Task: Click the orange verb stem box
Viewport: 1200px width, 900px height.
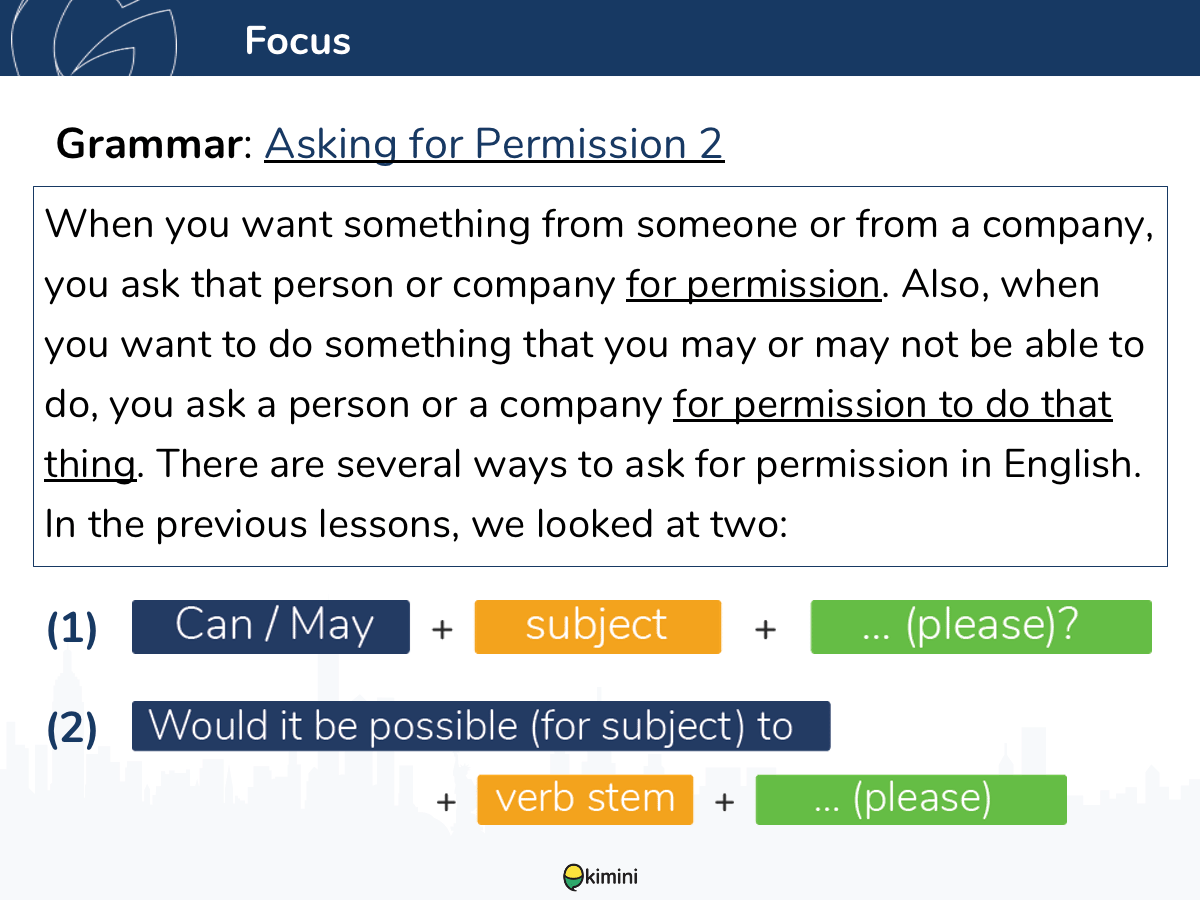Action: point(585,800)
